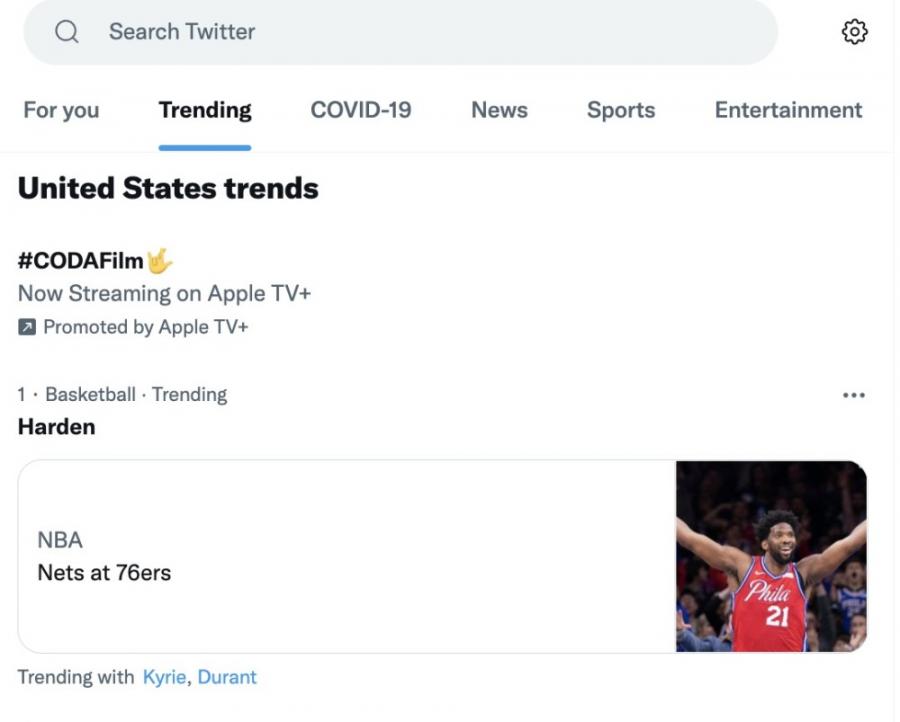This screenshot has height=722, width=900.
Task: Click the 76ers player thumbnail image
Action: (x=771, y=556)
